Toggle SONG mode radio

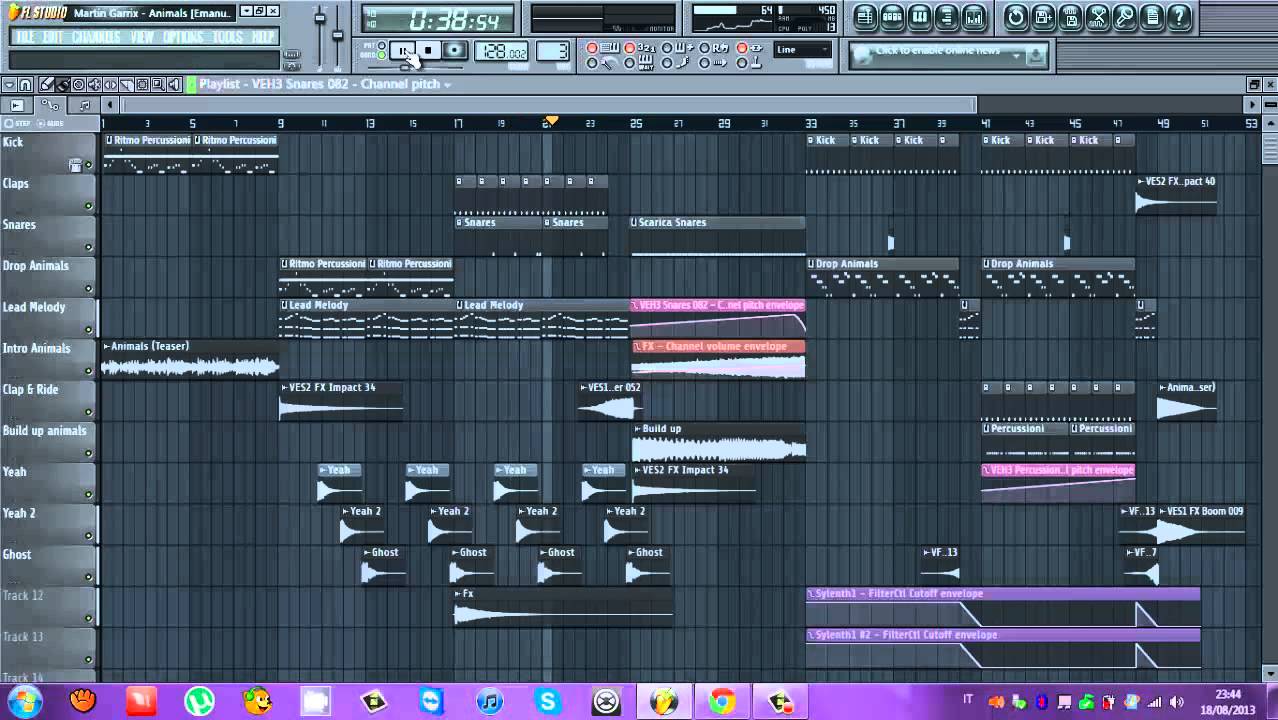click(x=382, y=56)
